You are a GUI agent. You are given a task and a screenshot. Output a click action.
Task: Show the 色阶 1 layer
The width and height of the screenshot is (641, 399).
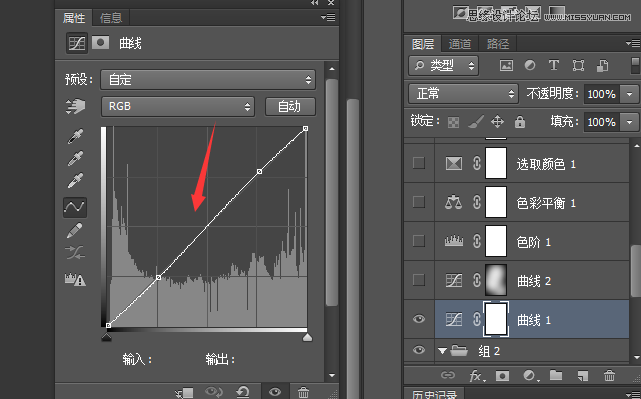tap(419, 241)
